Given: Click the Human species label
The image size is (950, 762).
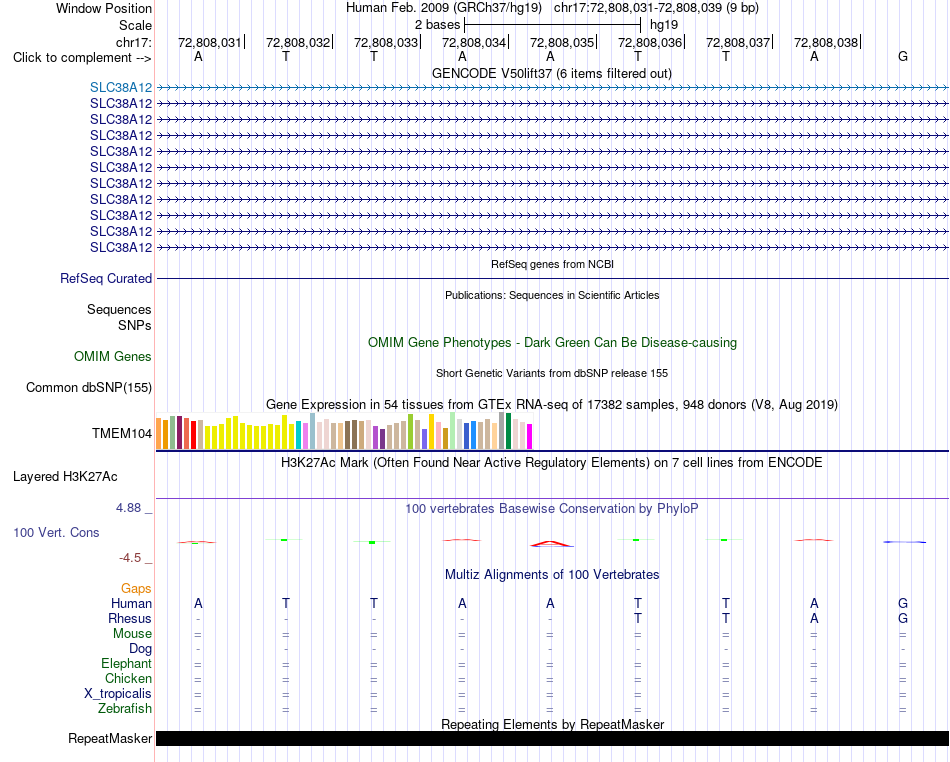Looking at the screenshot, I should tap(131, 603).
